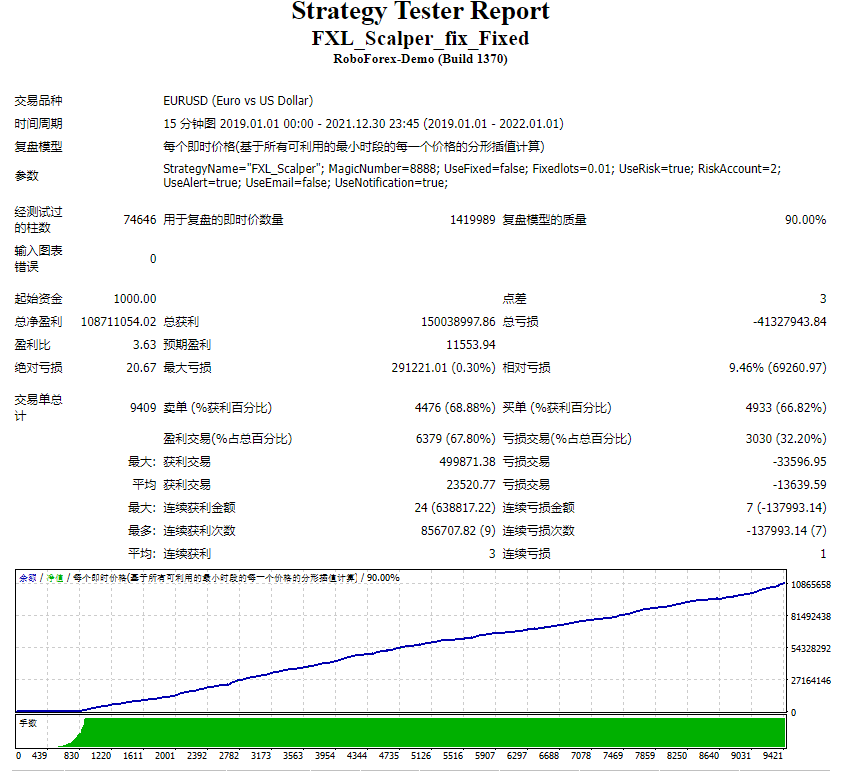Viewport: 859px width, 771px height.
Task: Click the largest profit trade 499871.38
Action: pos(467,462)
